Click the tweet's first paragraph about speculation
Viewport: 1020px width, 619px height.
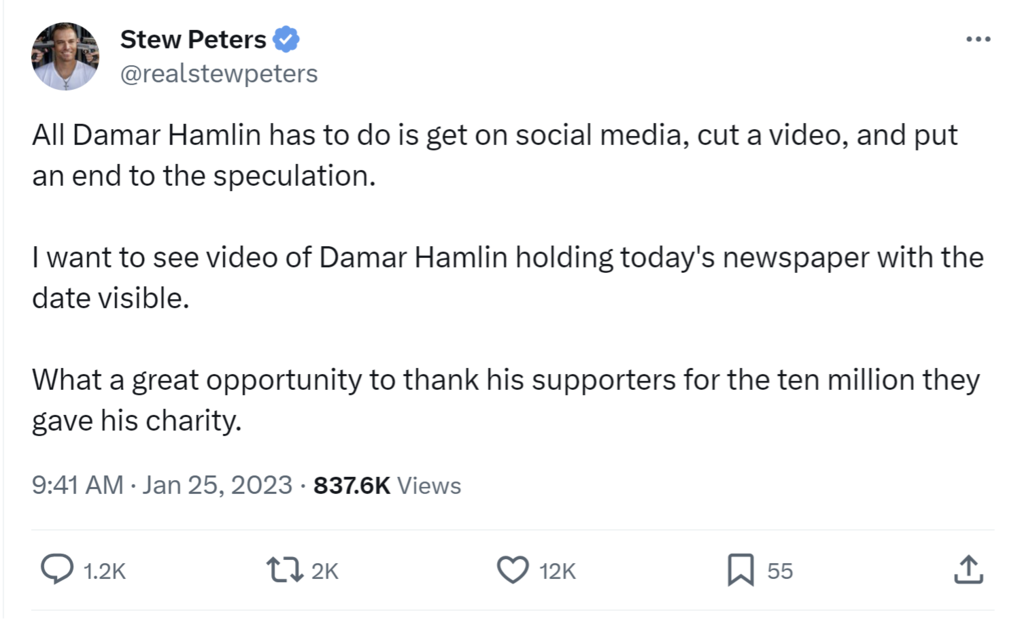(x=495, y=155)
